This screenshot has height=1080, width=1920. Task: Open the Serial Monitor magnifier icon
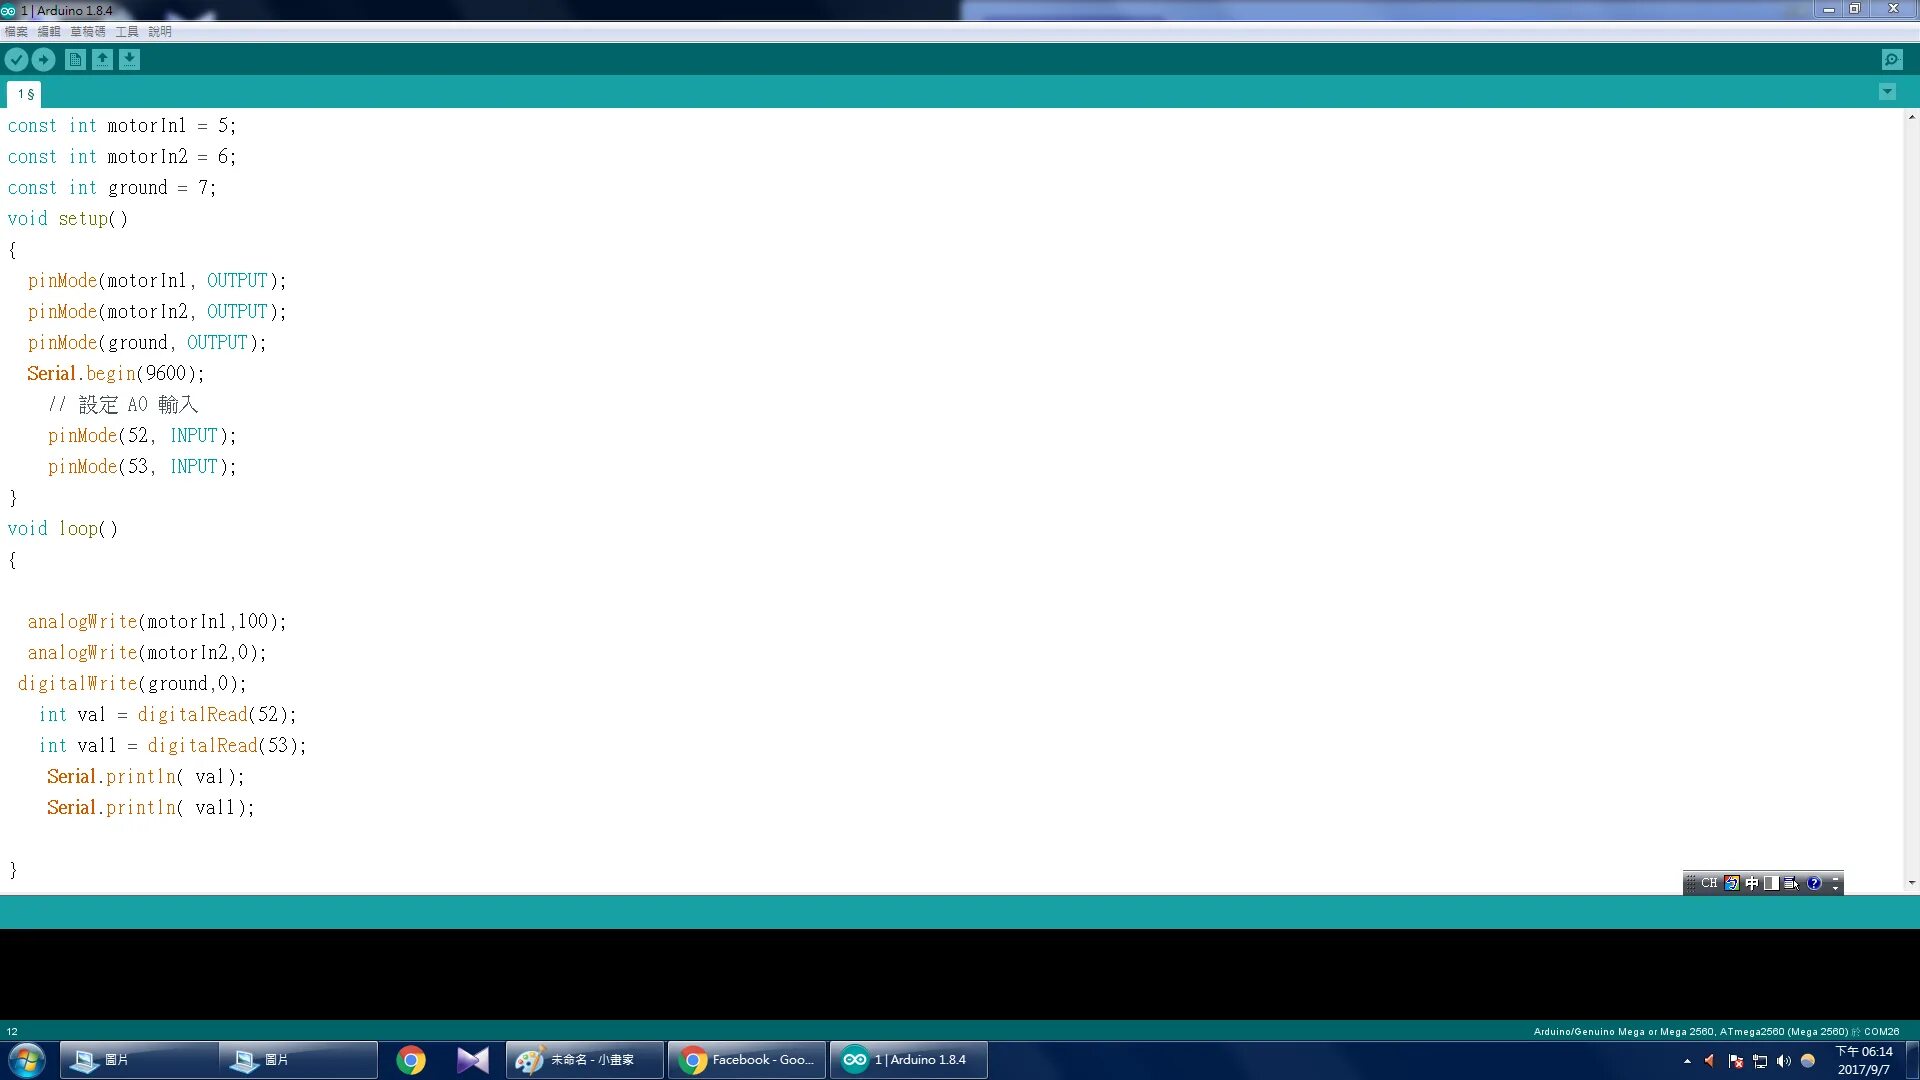[x=1892, y=60]
